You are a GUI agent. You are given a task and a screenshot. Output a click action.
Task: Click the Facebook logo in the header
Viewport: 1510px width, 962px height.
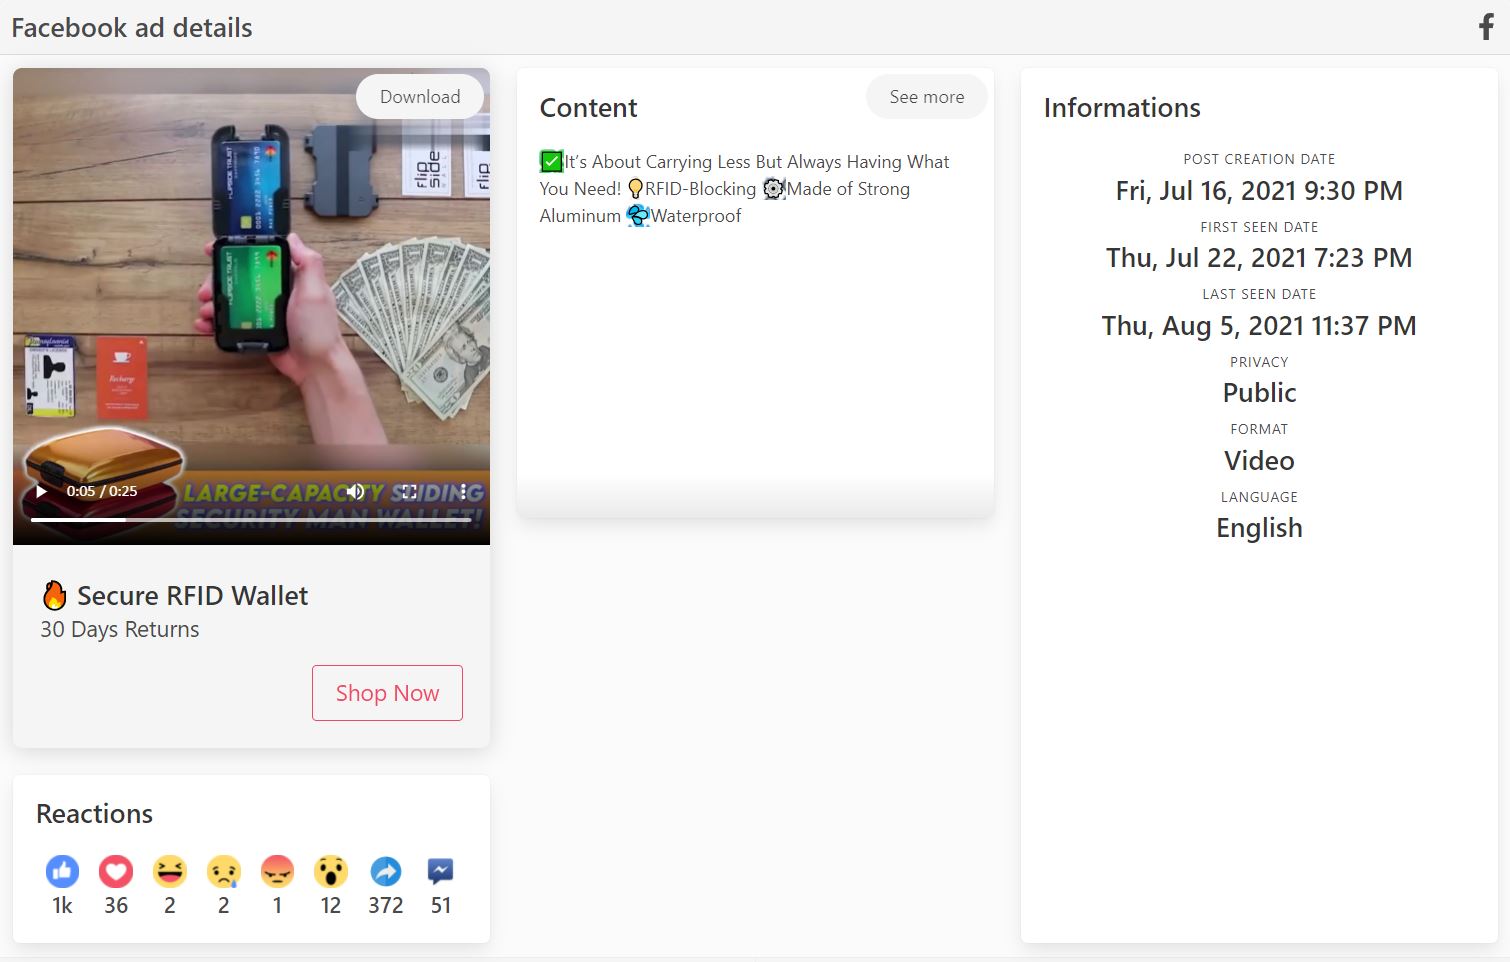click(1485, 27)
